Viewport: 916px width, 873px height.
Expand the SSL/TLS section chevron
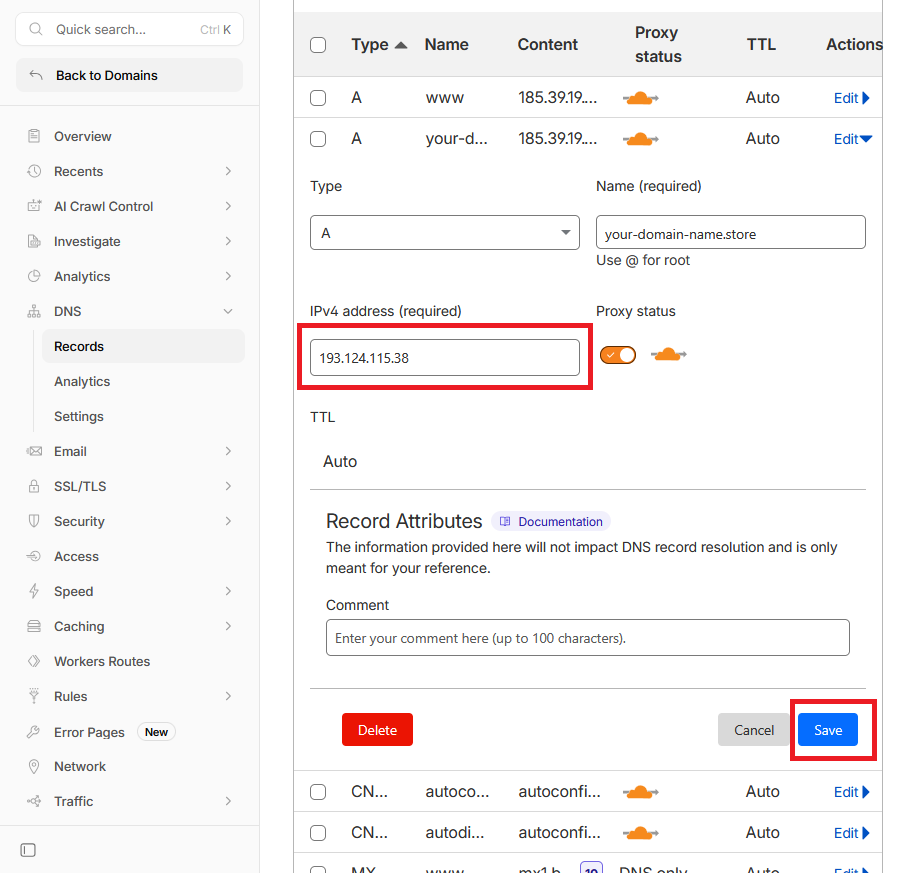(x=228, y=486)
